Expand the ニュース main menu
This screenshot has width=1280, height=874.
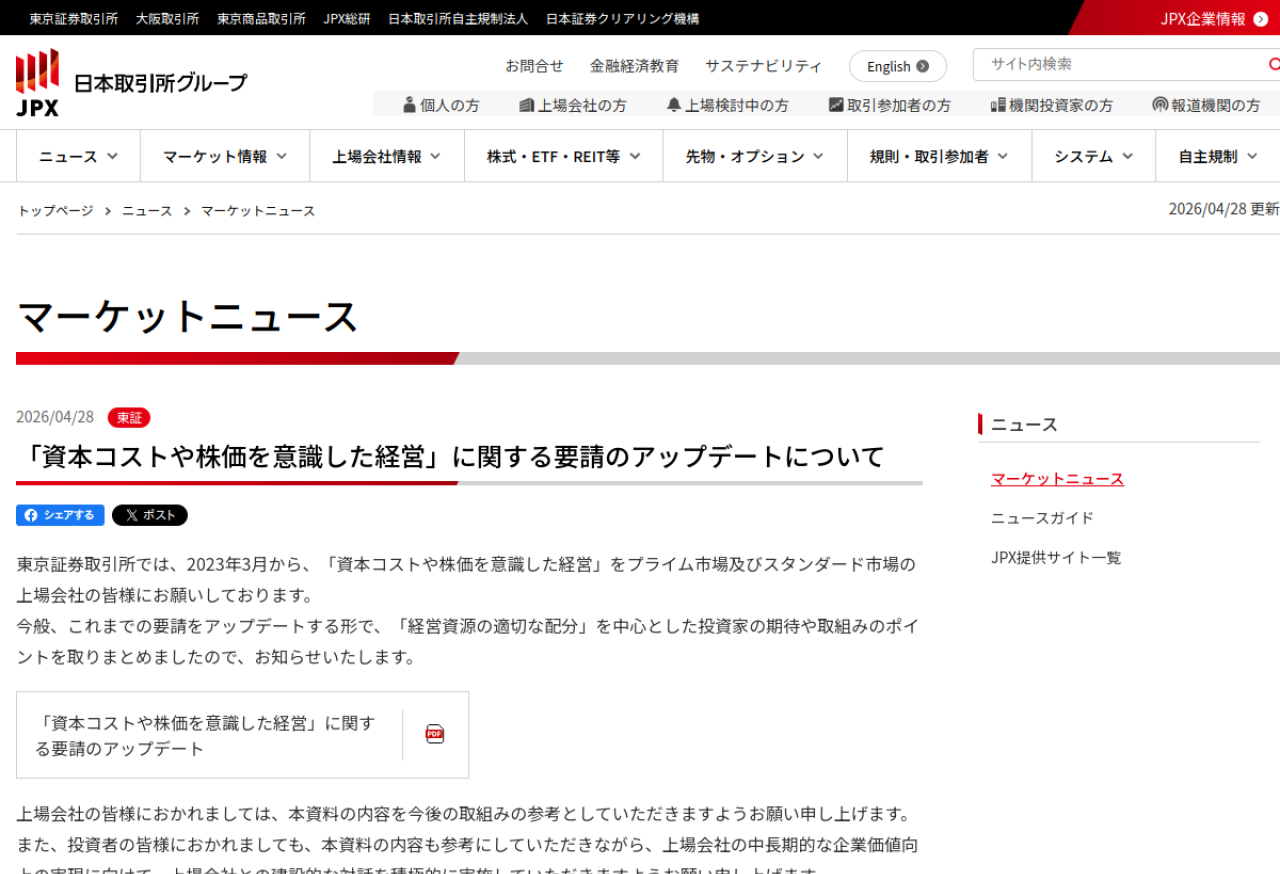click(x=78, y=156)
